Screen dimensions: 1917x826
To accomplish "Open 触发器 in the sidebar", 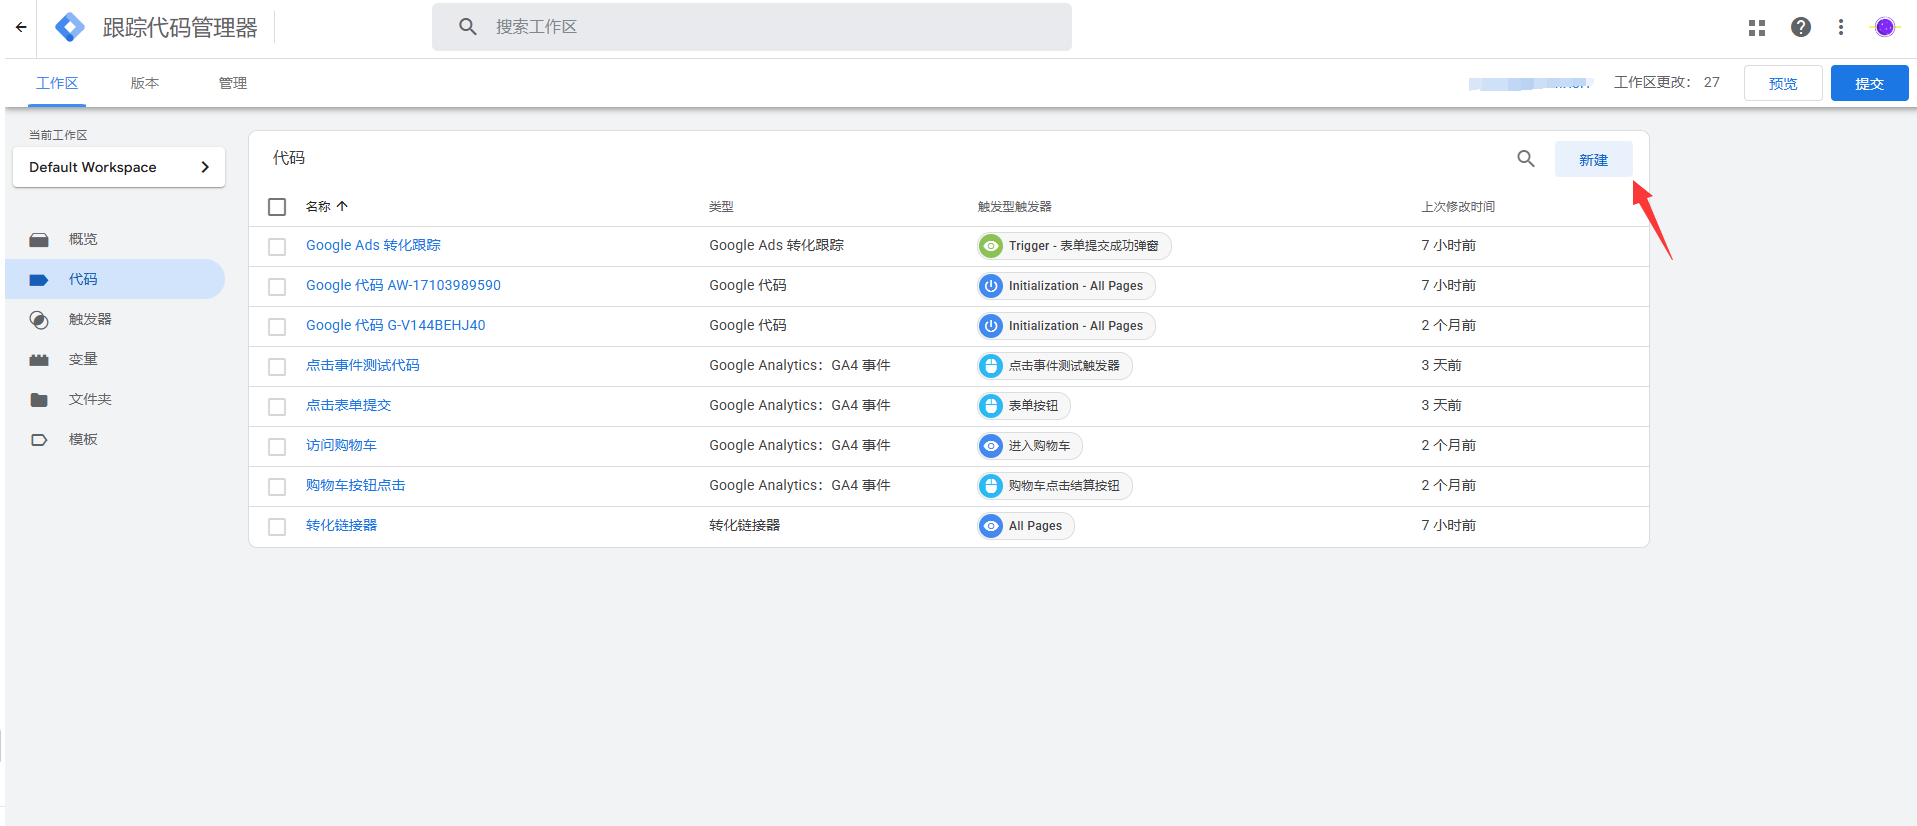I will coord(90,320).
